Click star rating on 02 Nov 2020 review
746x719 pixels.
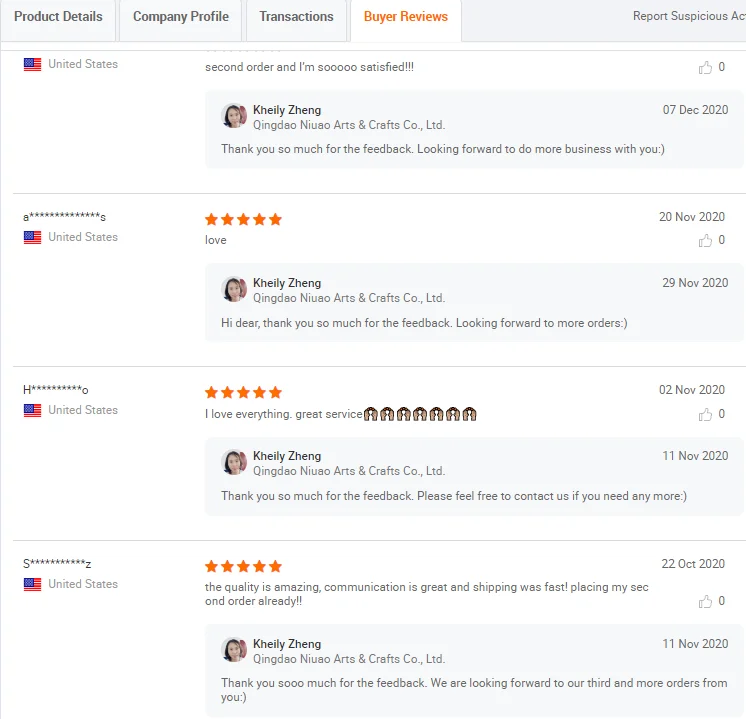pos(243,392)
